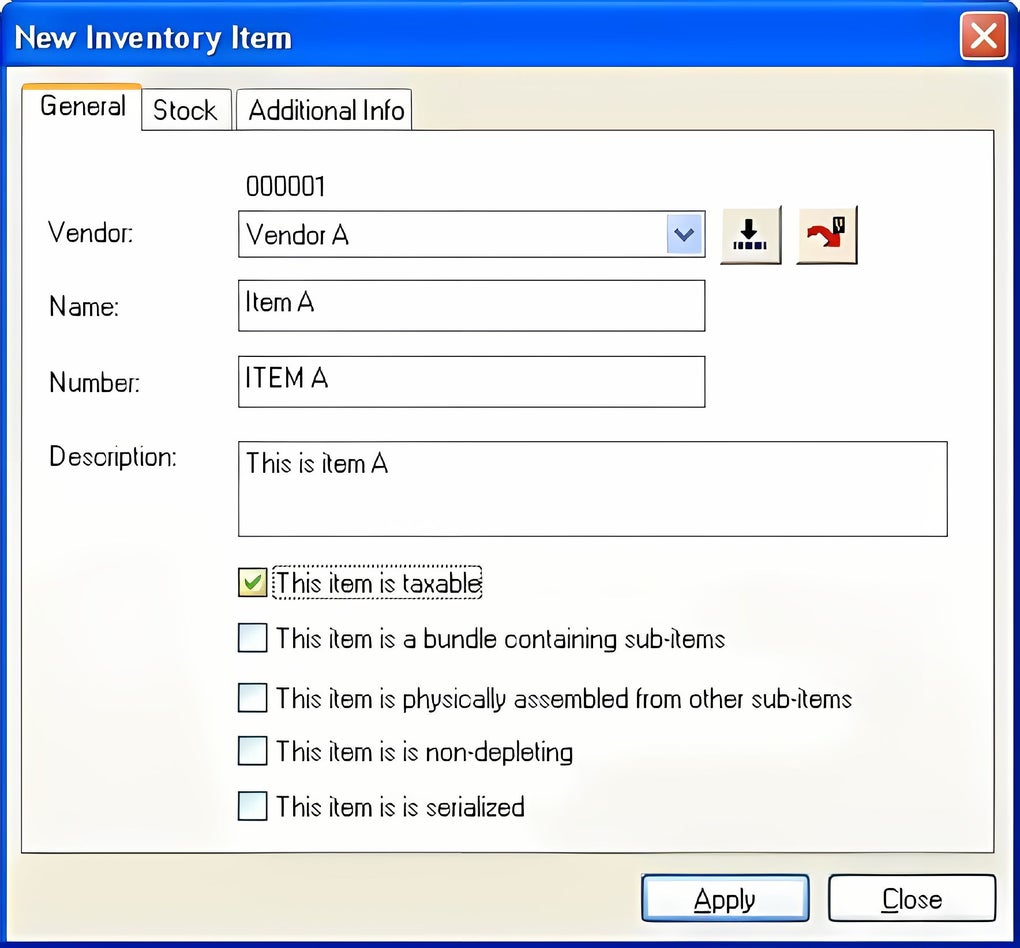Switch to the General tab
Viewport: 1020px width, 948px height.
coord(83,107)
